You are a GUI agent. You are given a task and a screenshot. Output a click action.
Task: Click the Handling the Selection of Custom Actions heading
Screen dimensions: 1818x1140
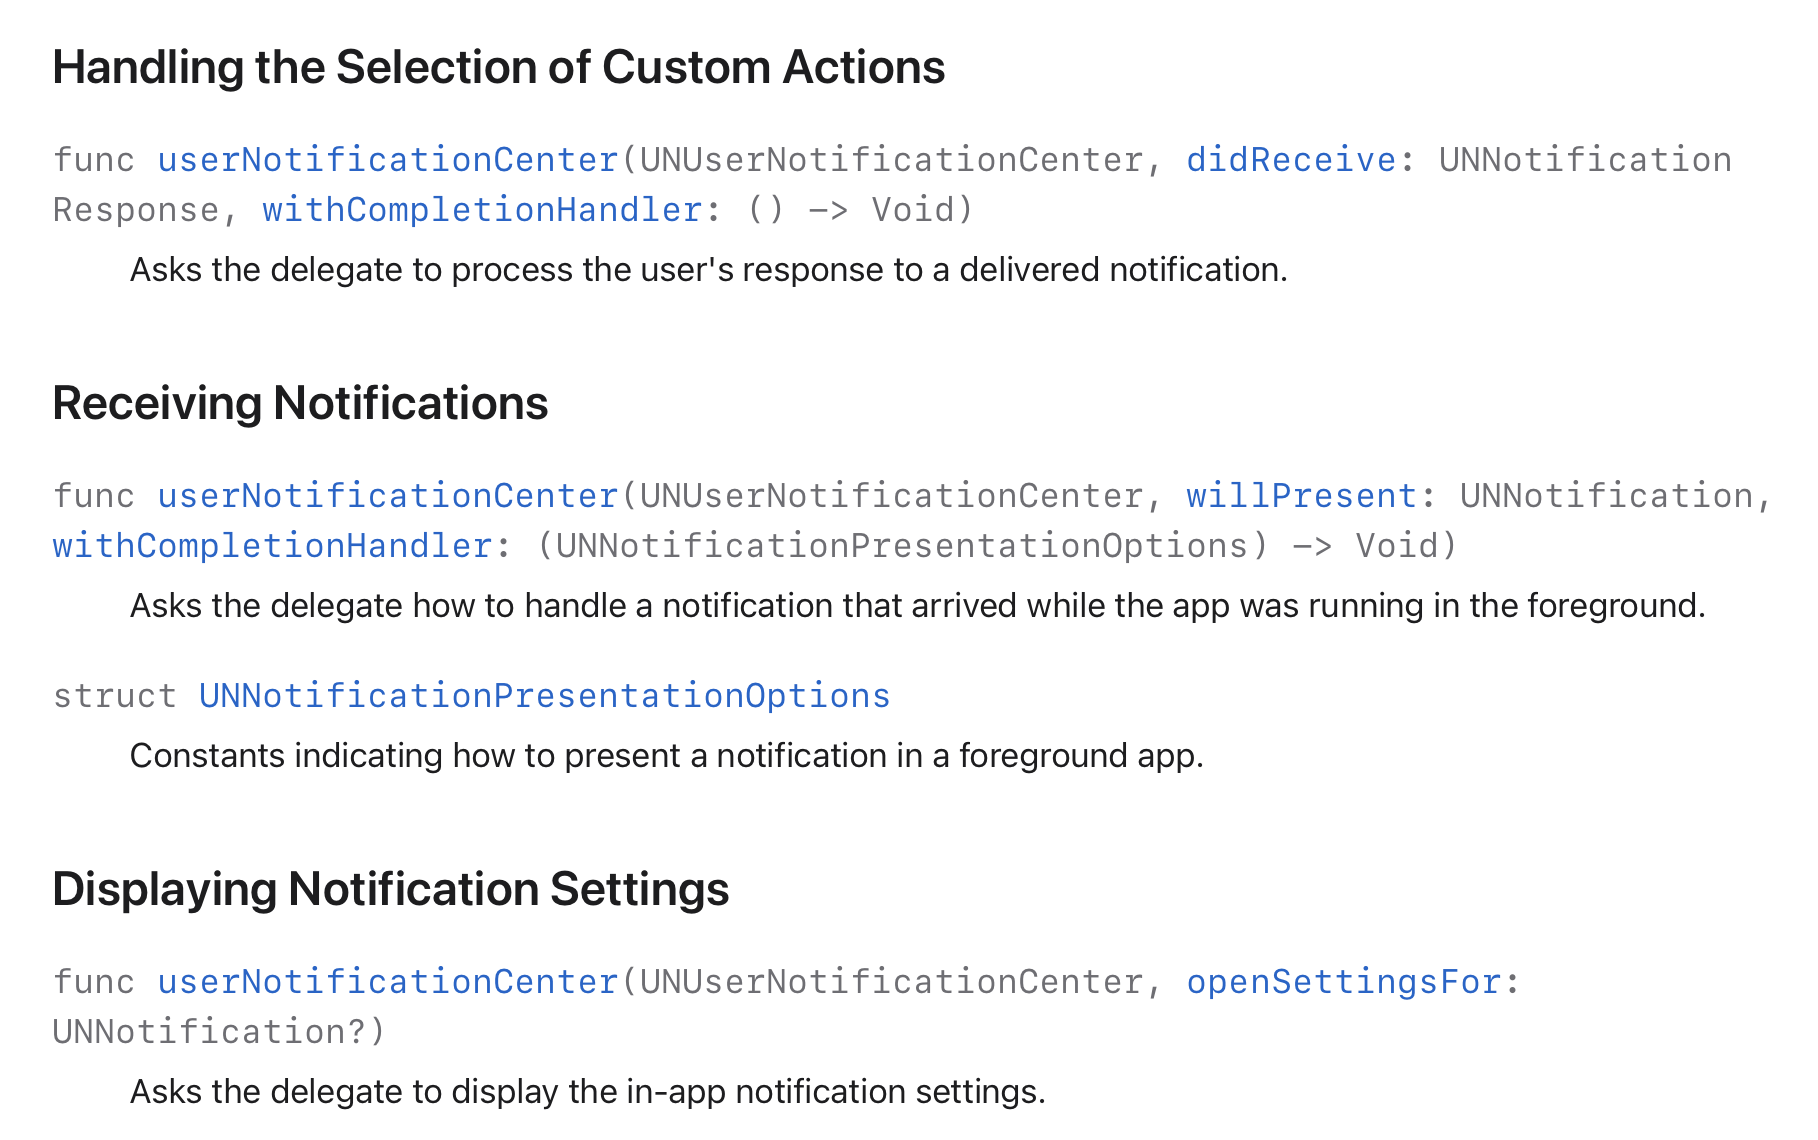point(498,68)
